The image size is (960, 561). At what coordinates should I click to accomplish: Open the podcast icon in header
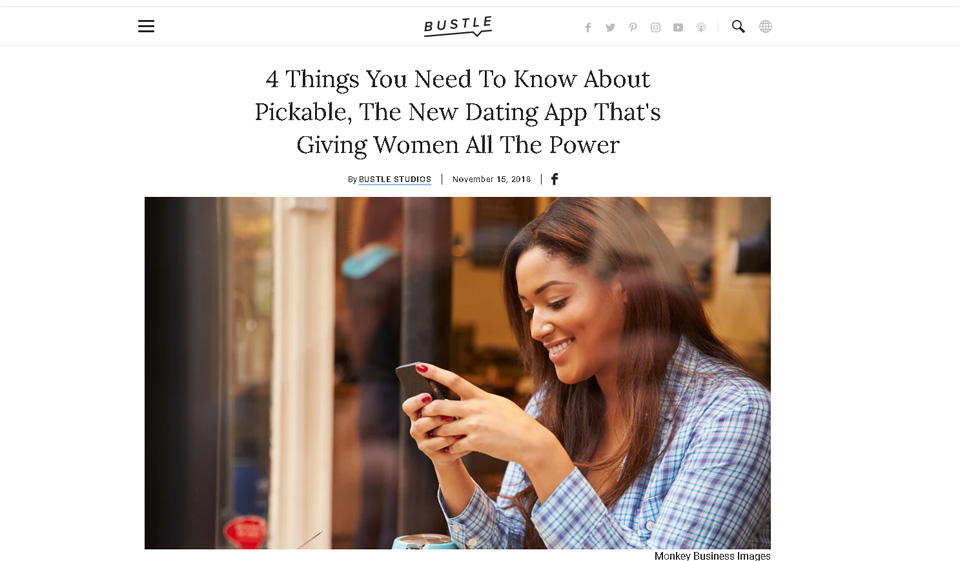pyautogui.click(x=701, y=28)
